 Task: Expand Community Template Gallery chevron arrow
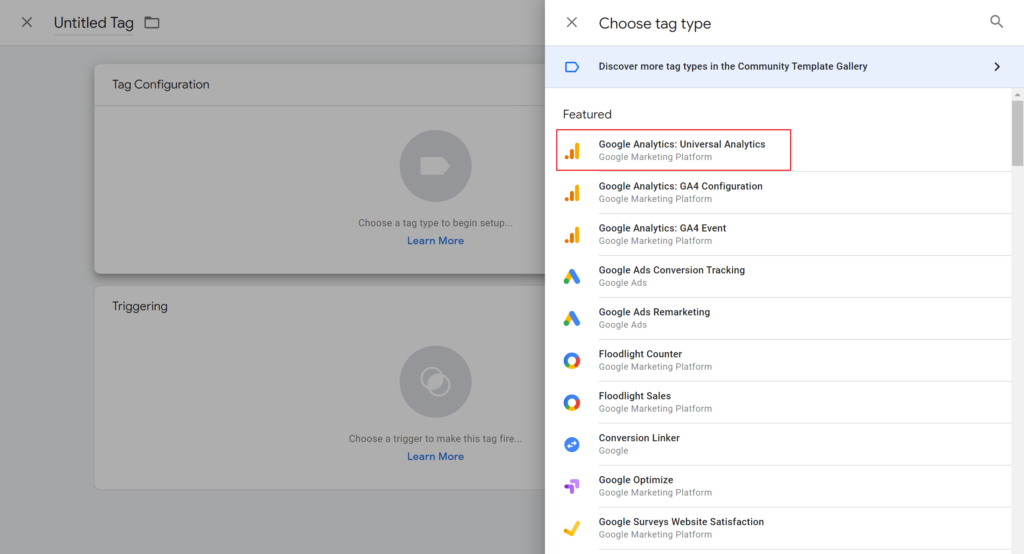pyautogui.click(x=997, y=67)
